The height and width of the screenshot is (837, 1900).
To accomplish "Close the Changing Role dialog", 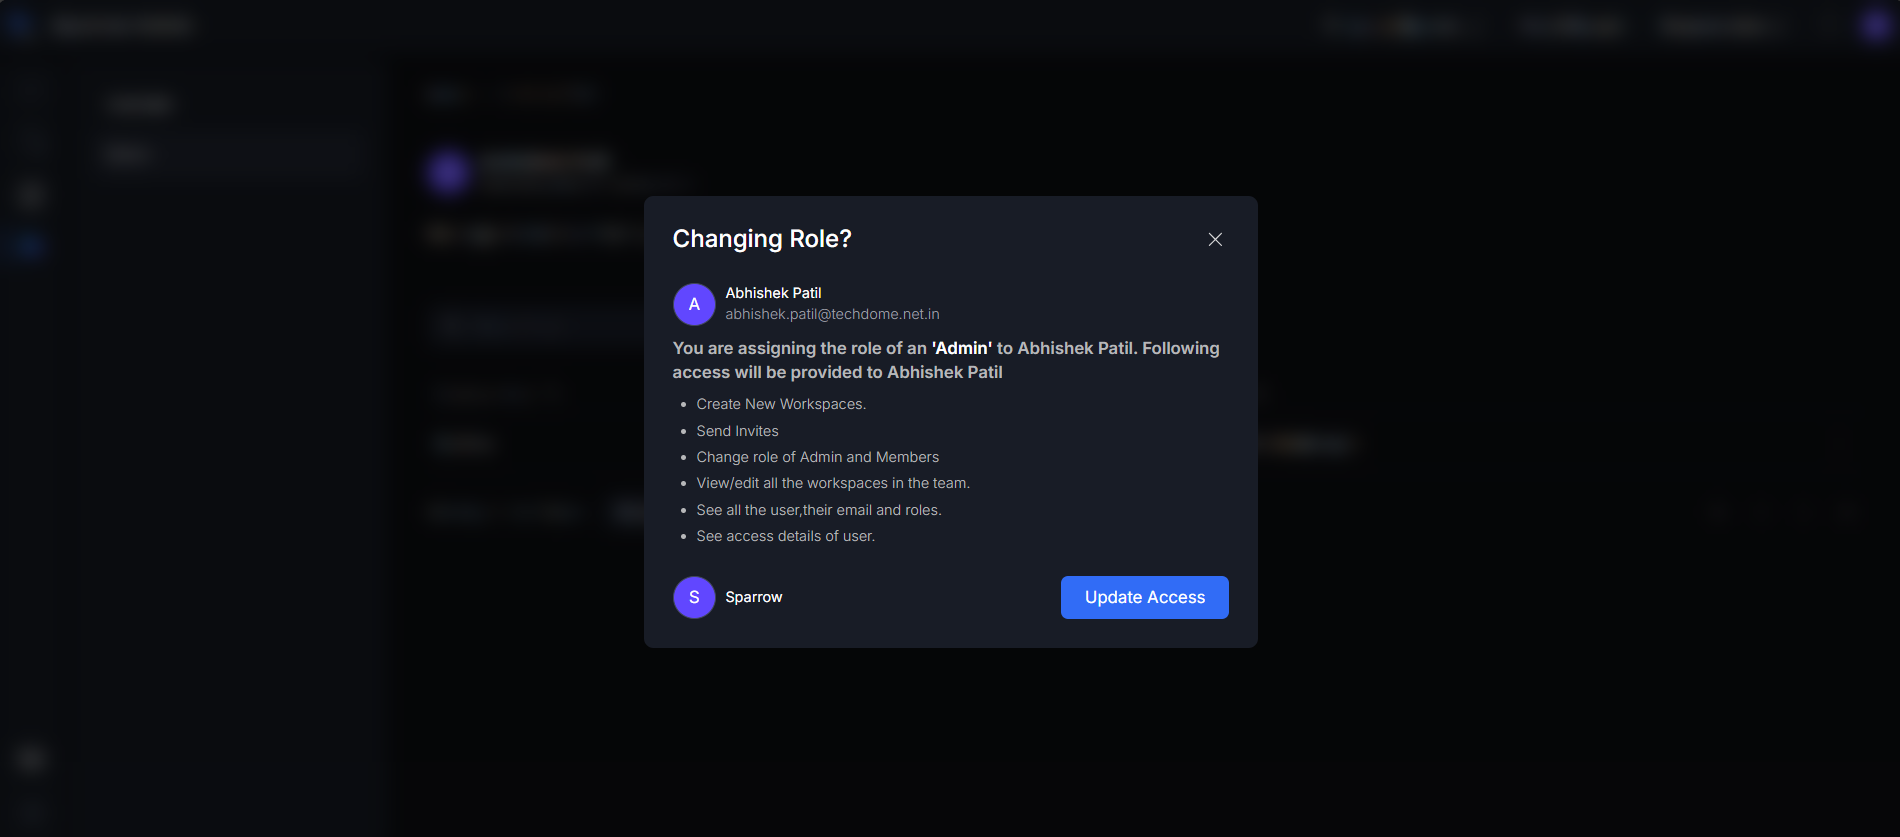I will point(1215,239).
